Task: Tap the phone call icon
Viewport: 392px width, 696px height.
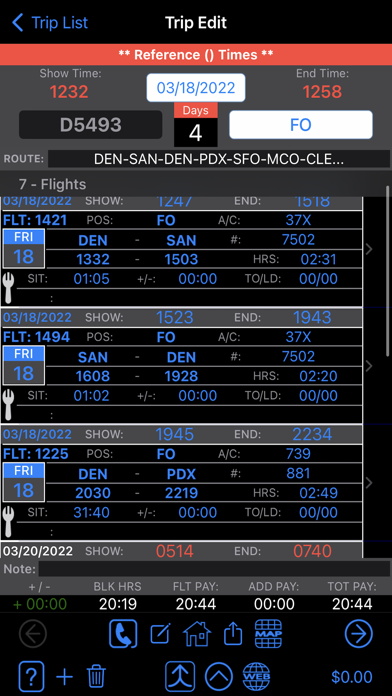Action: (x=123, y=634)
